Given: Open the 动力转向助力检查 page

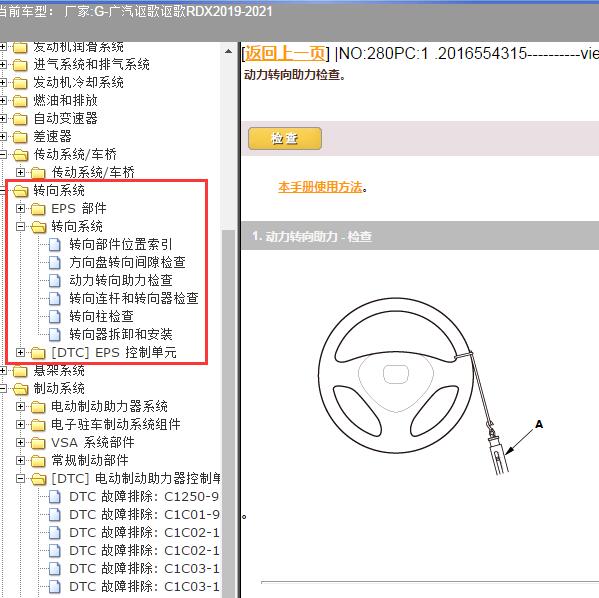Looking at the screenshot, I should [121, 280].
